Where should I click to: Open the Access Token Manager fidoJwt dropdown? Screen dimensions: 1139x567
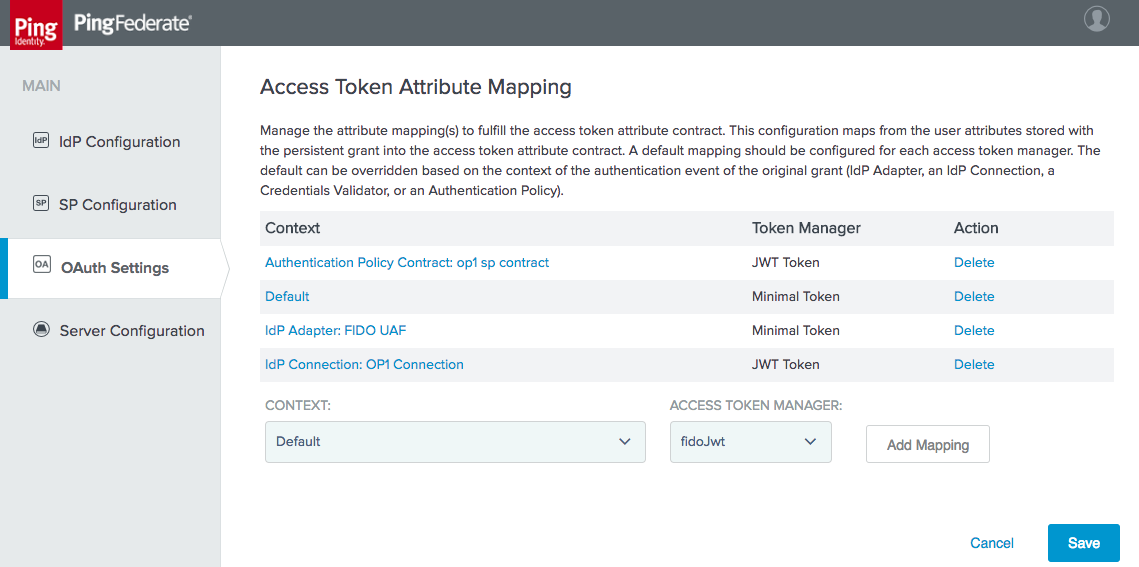[x=750, y=441]
